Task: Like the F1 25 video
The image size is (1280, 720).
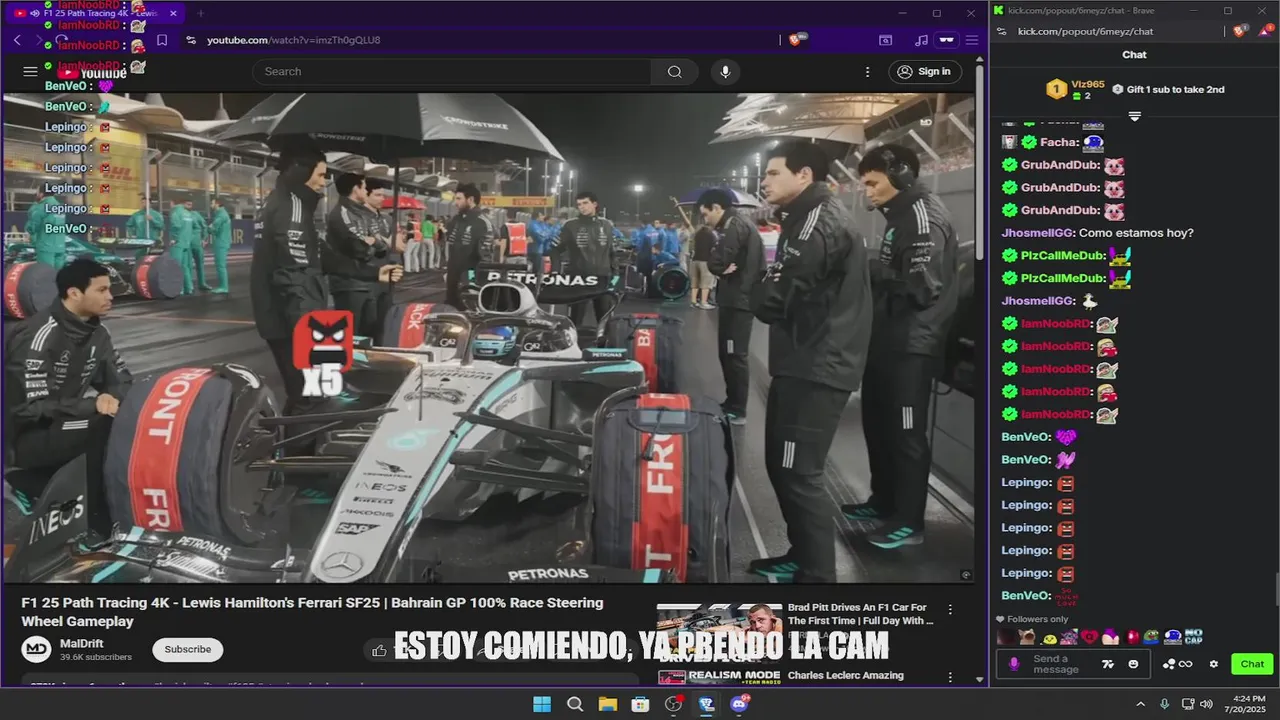Action: (379, 650)
